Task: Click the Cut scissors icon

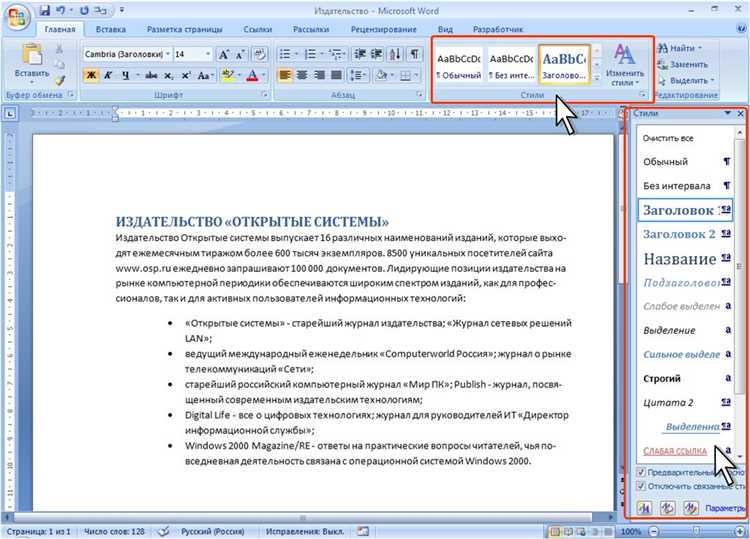Action: point(59,49)
